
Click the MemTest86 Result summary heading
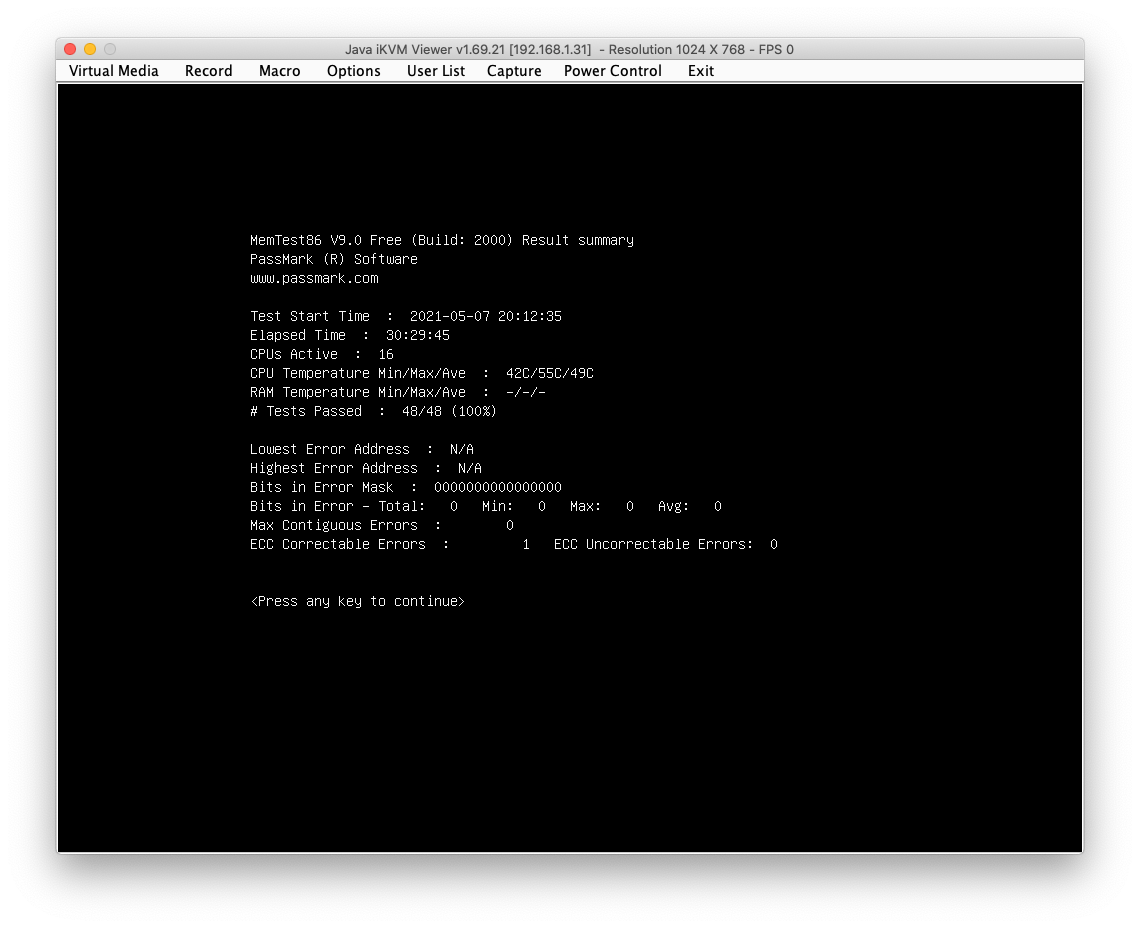pos(442,240)
